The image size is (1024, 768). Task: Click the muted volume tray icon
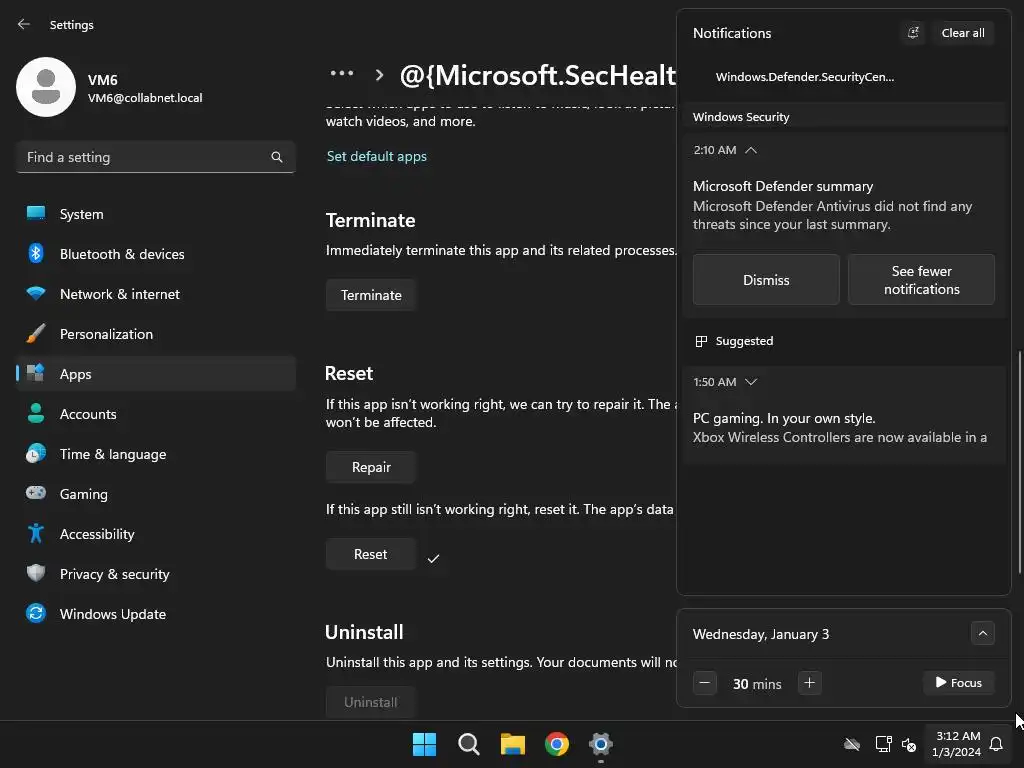(x=908, y=744)
